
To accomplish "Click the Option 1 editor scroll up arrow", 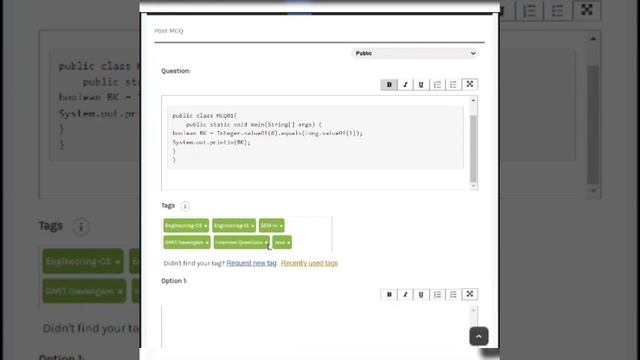I will click(x=473, y=311).
